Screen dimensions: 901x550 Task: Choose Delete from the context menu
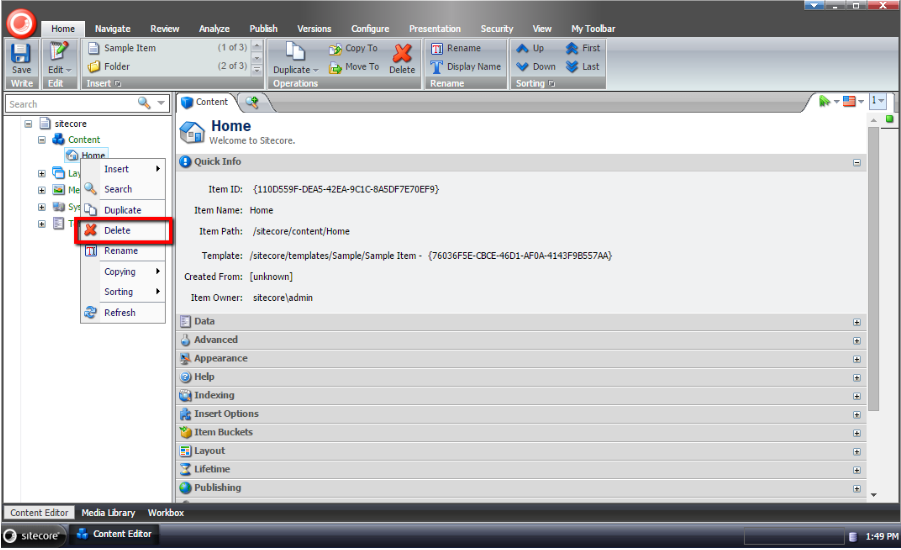pyautogui.click(x=123, y=230)
